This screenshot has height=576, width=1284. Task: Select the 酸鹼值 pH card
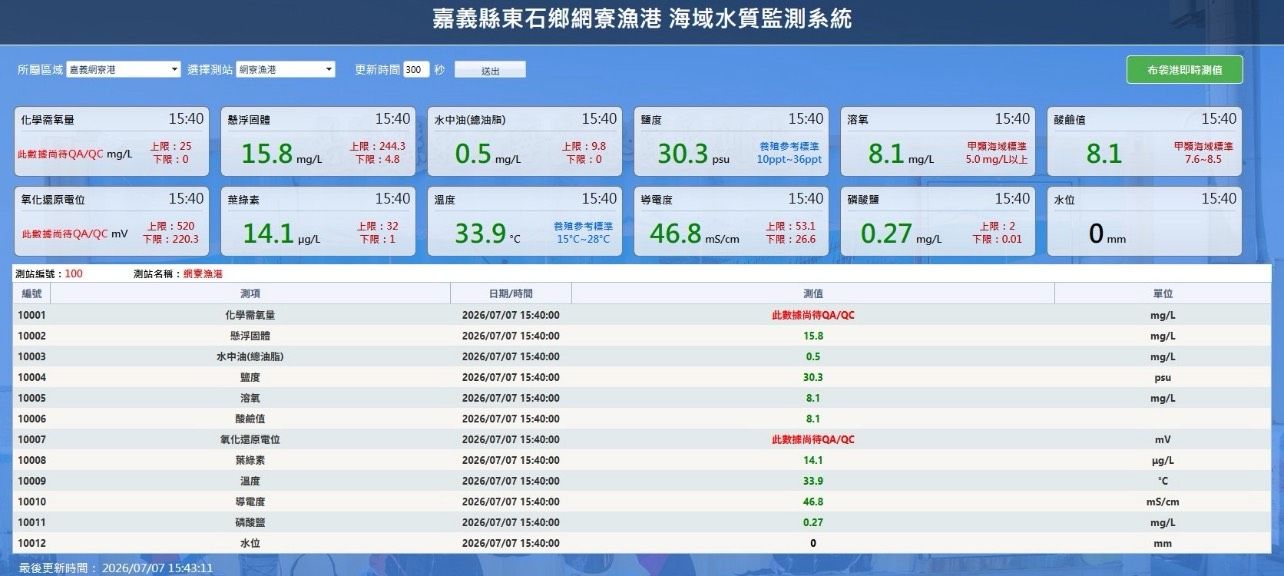(1144, 141)
